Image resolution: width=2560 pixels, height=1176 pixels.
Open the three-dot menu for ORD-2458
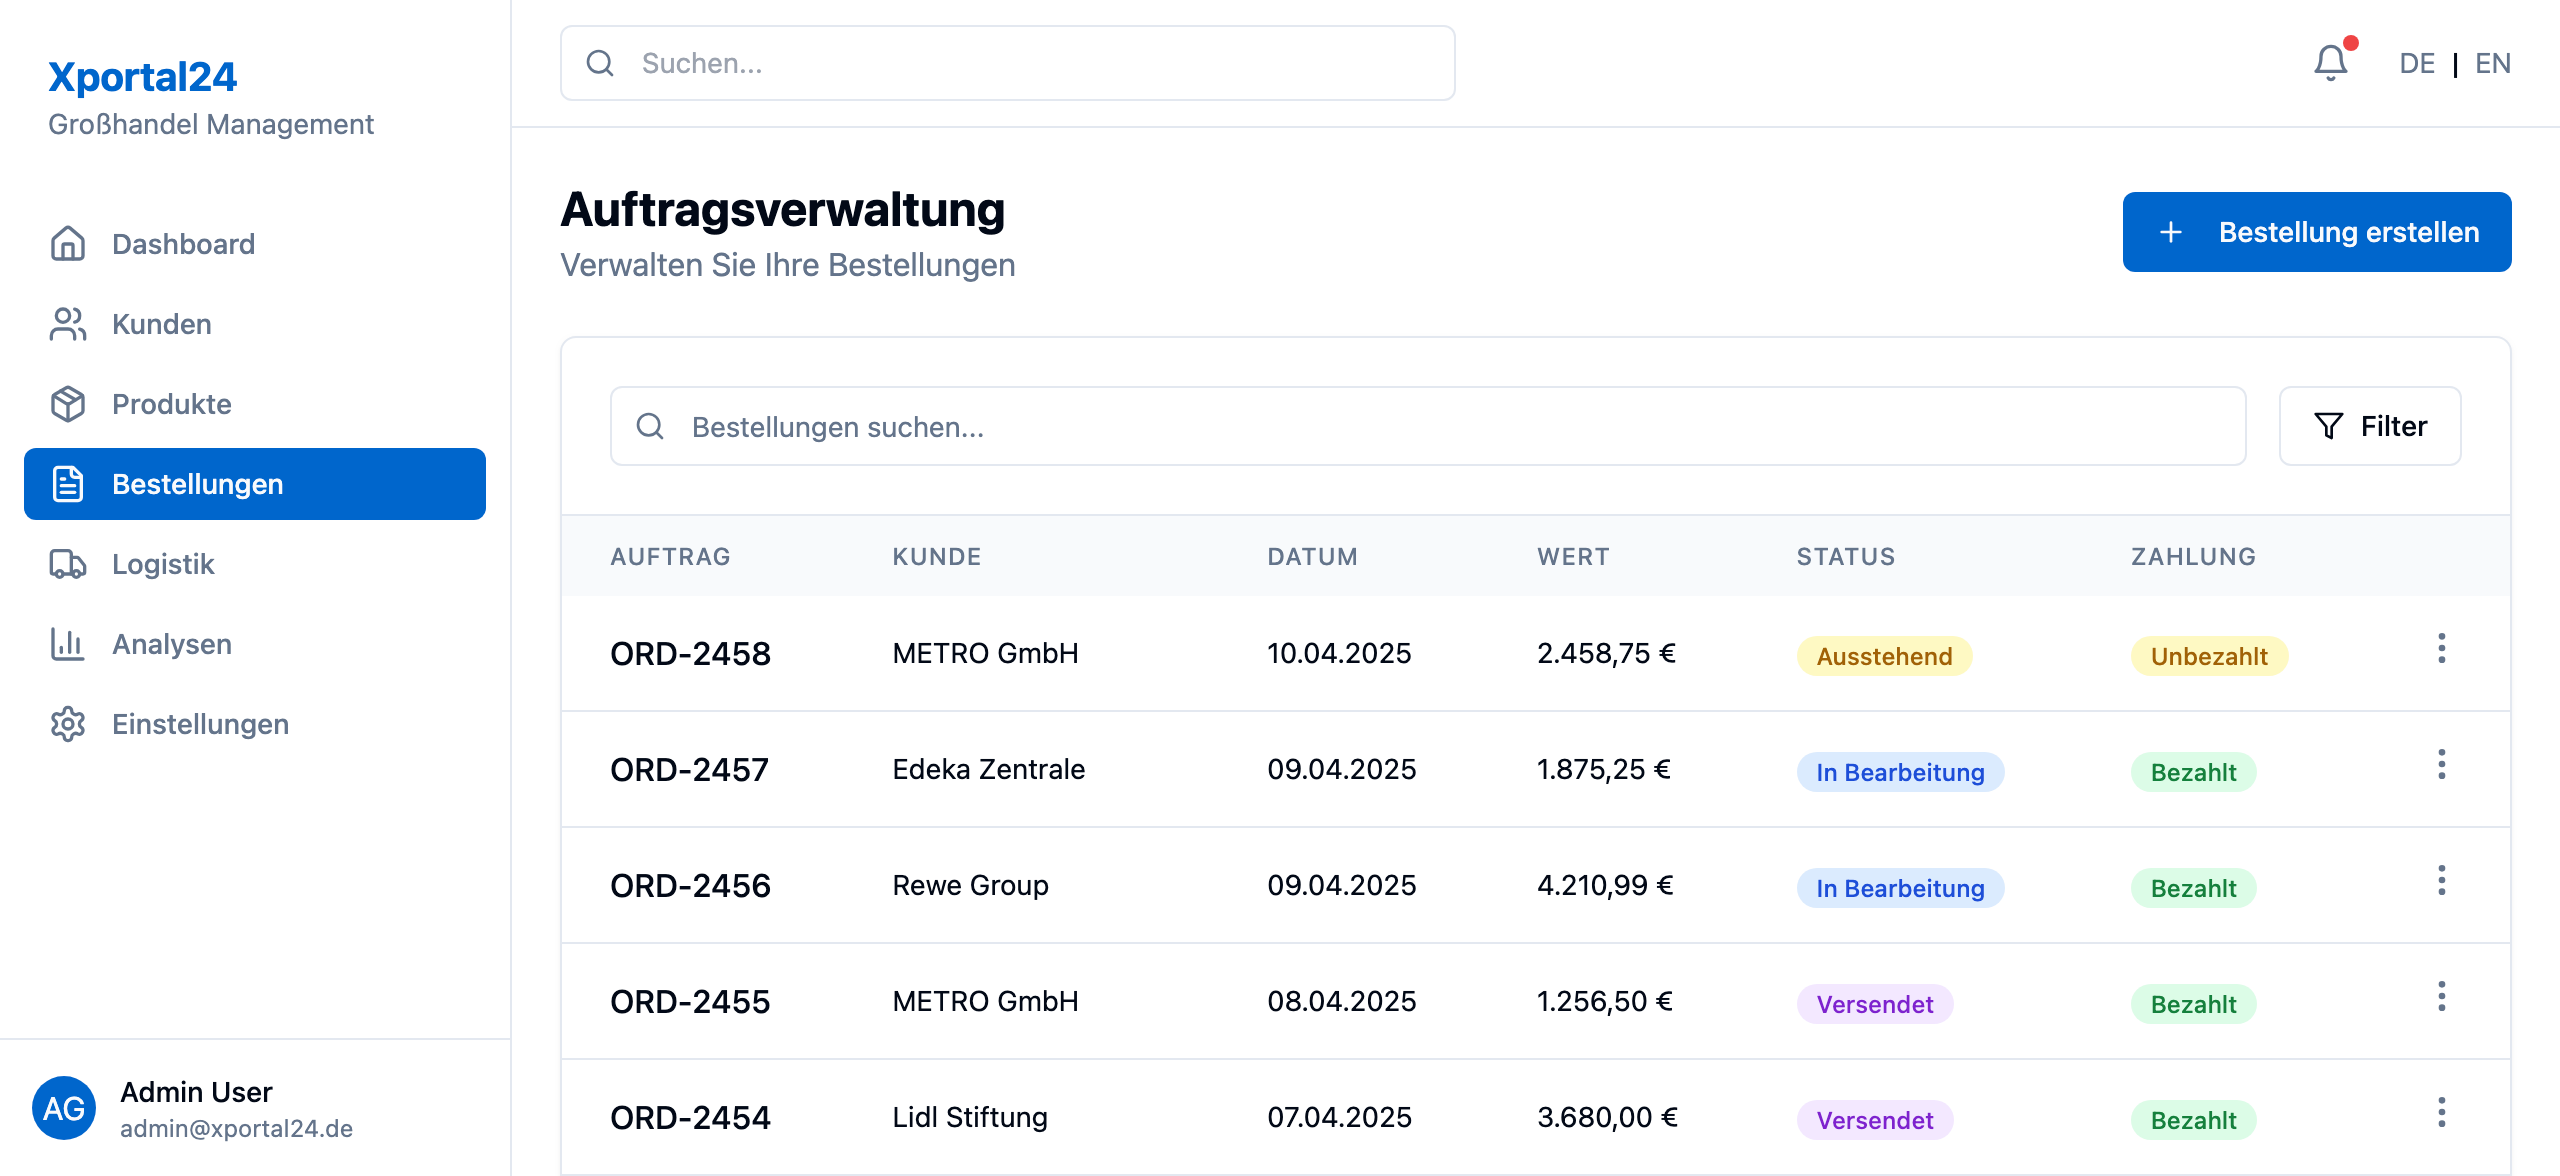(x=2441, y=649)
